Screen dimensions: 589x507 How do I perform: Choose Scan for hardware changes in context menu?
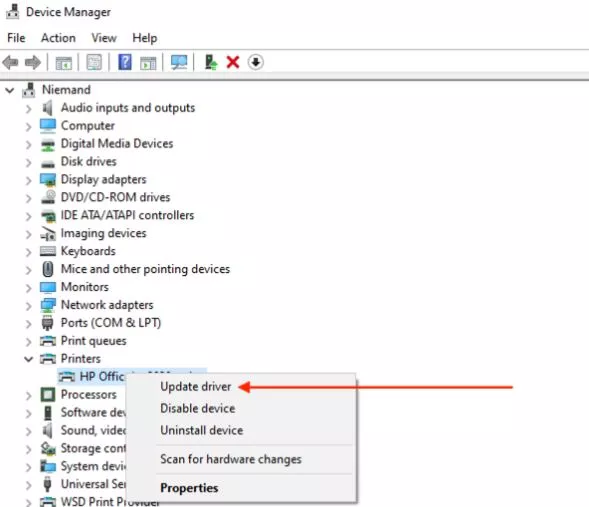[x=231, y=459]
